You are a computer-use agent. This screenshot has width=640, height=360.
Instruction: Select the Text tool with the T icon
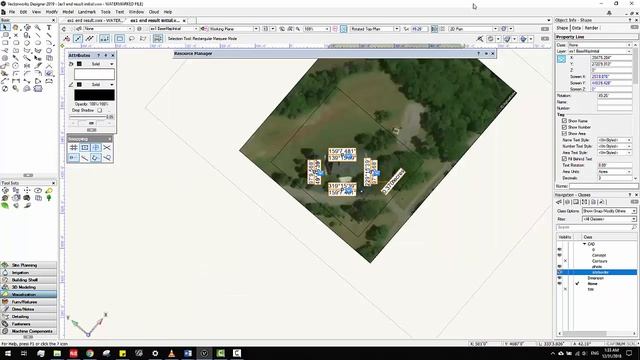pyautogui.click(x=49, y=27)
